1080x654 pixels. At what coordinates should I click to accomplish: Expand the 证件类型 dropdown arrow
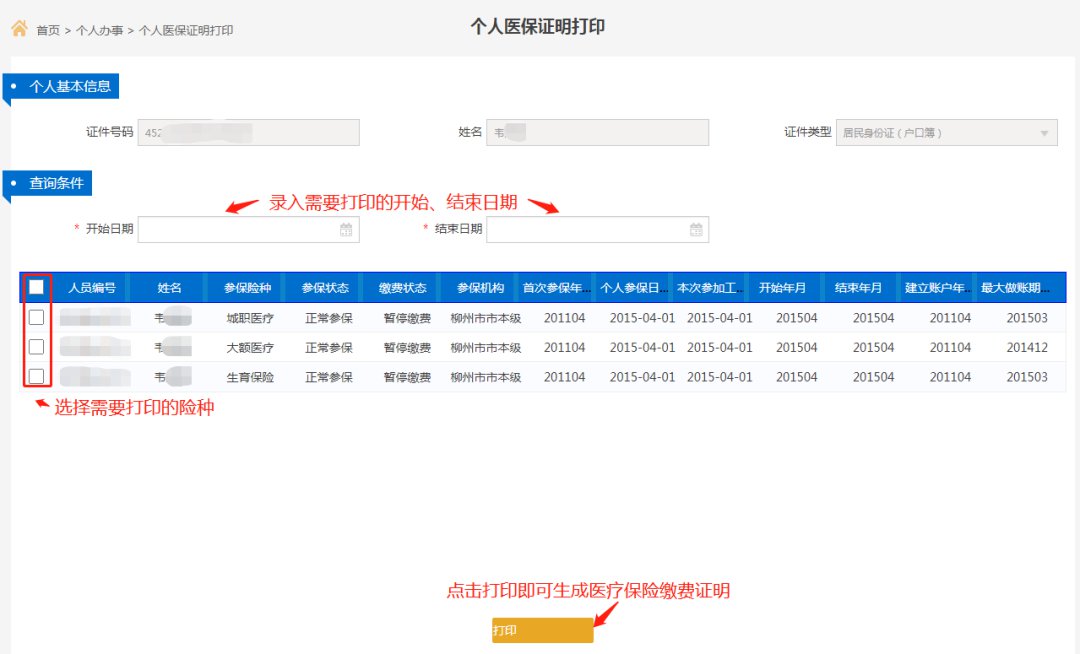[x=1045, y=133]
